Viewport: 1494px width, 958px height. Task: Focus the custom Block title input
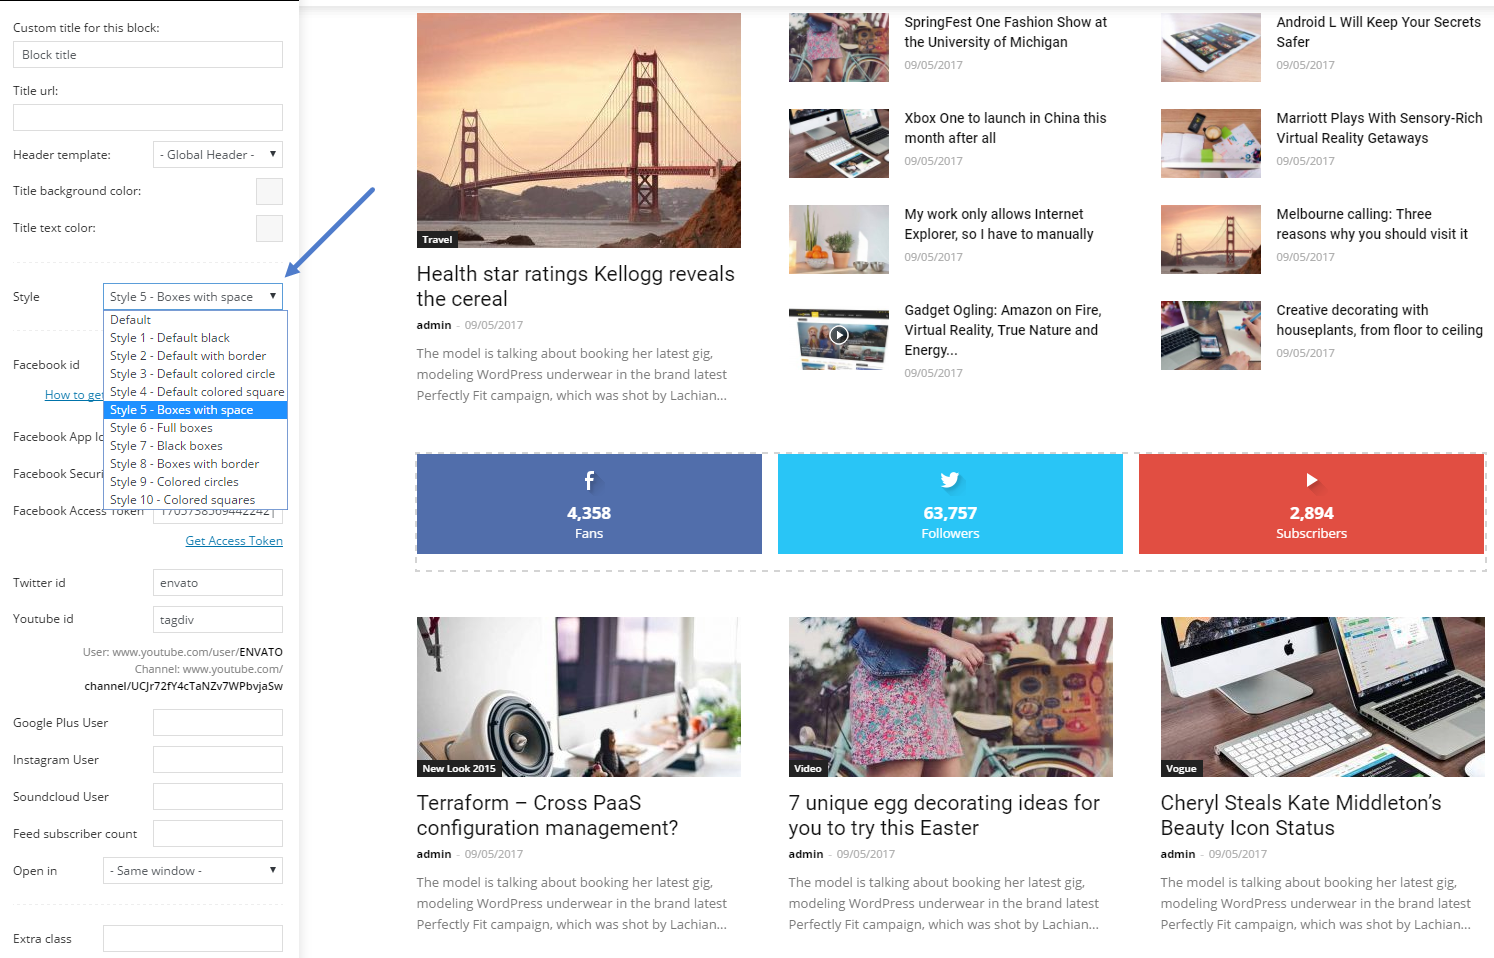148,55
